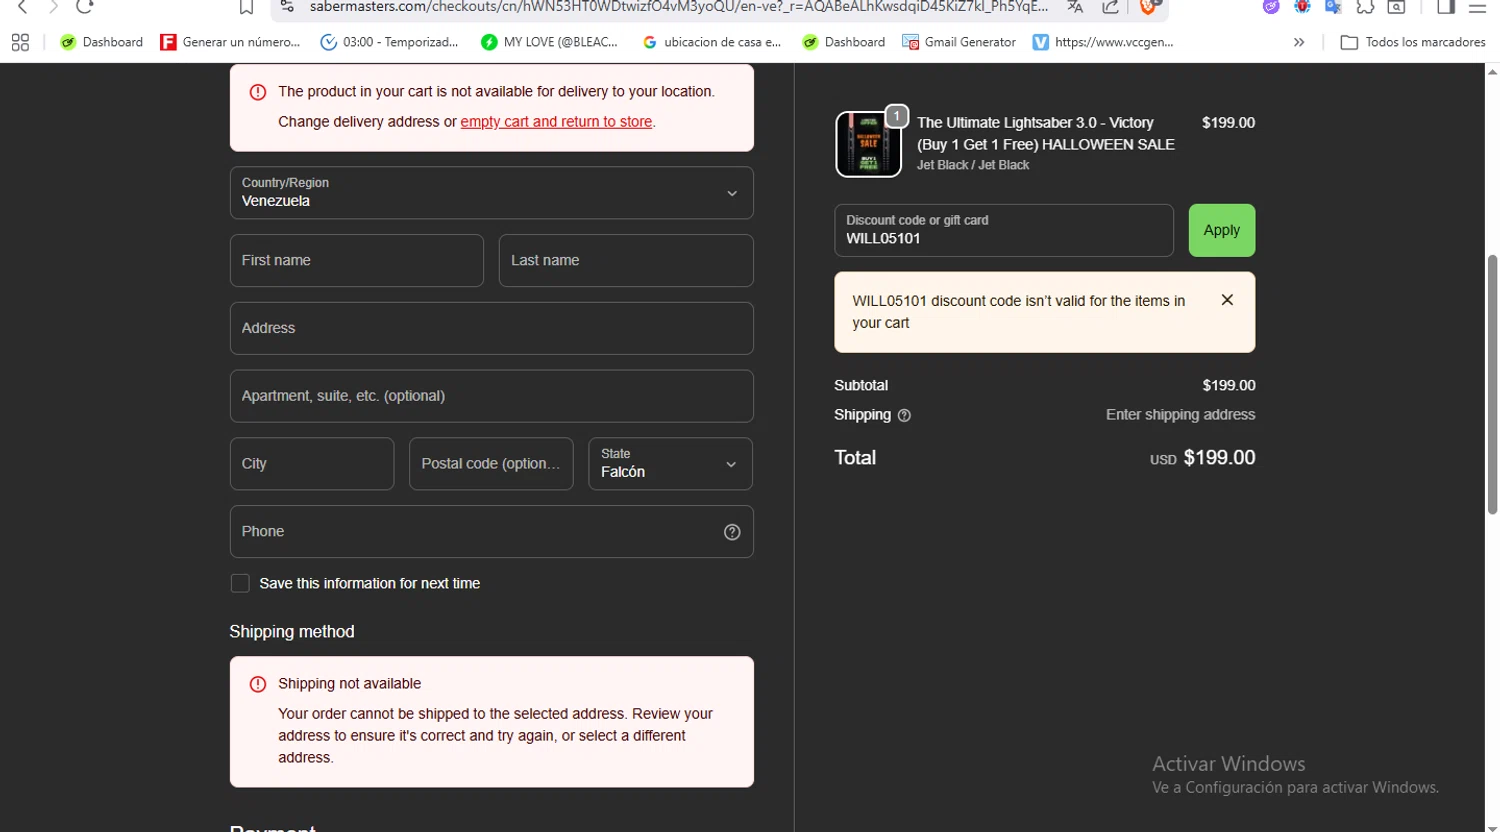Check 'Save this information for next time'
Screen dimensions: 1500x832
tap(240, 584)
